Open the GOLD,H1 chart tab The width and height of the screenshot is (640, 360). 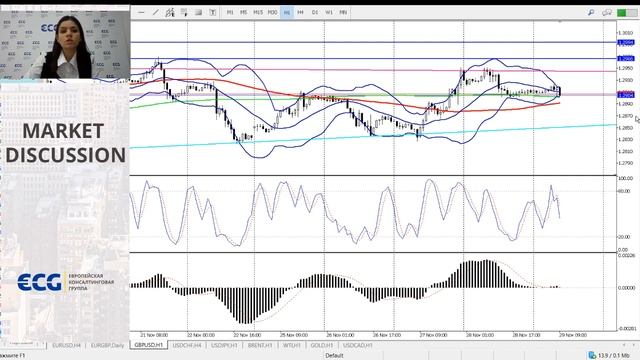click(322, 345)
